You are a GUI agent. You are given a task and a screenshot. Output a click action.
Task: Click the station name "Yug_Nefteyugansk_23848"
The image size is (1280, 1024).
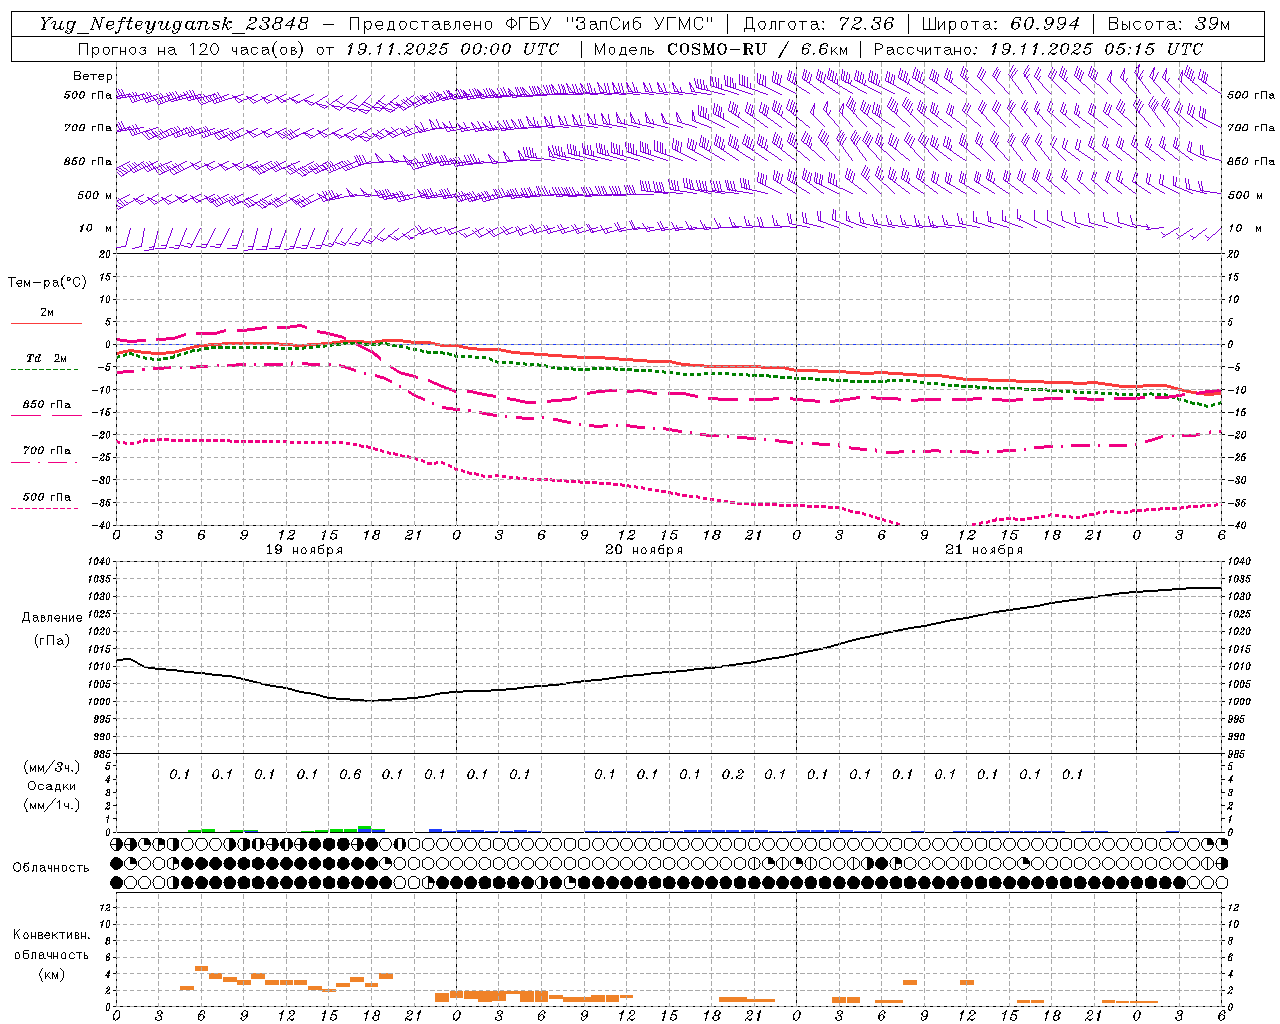tap(174, 24)
